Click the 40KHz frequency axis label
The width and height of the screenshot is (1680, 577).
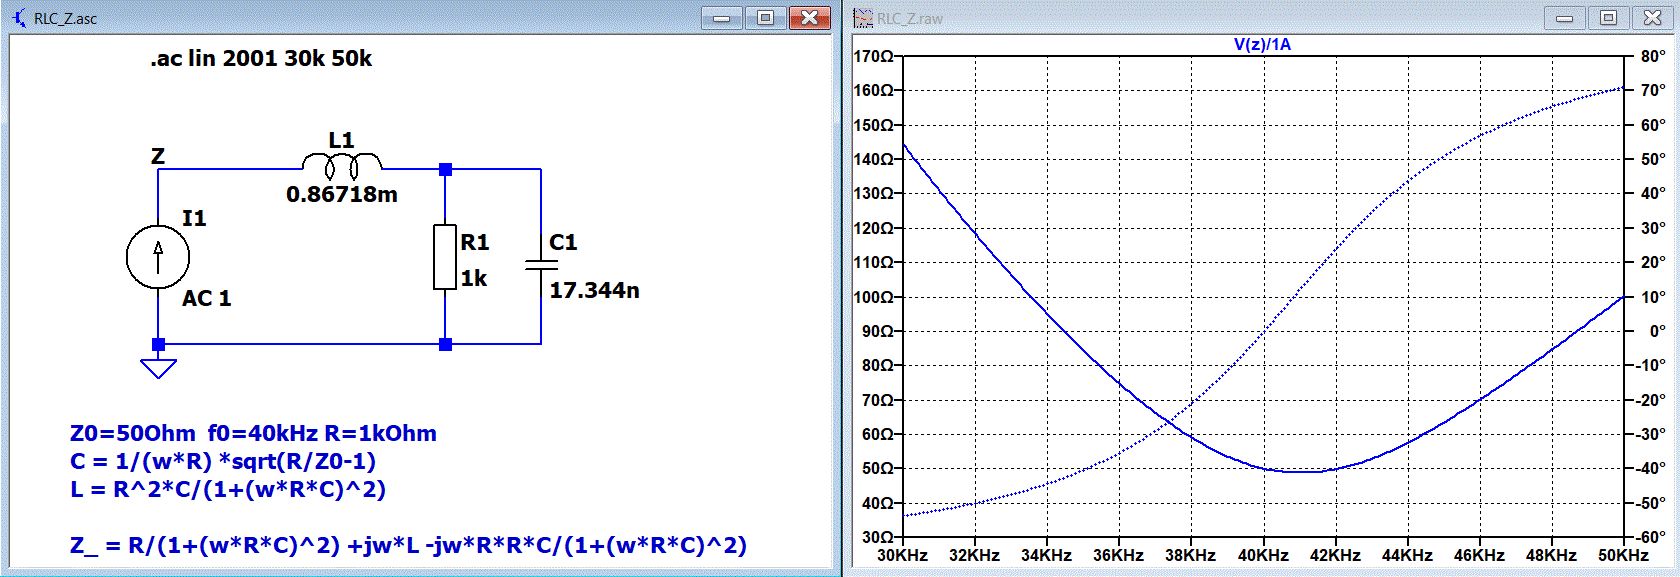tap(1263, 555)
